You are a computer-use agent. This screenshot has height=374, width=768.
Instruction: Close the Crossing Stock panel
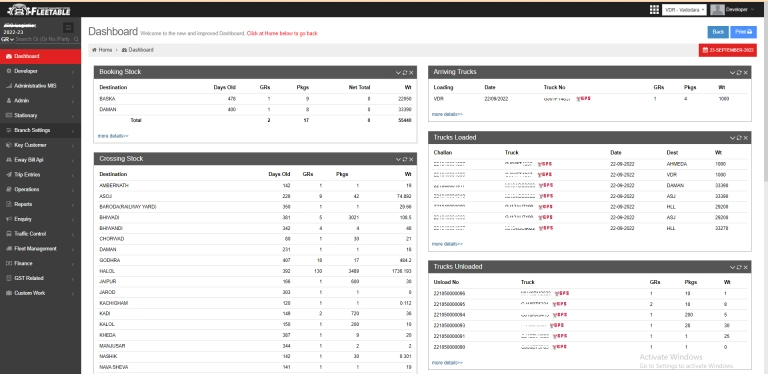[x=411, y=159]
